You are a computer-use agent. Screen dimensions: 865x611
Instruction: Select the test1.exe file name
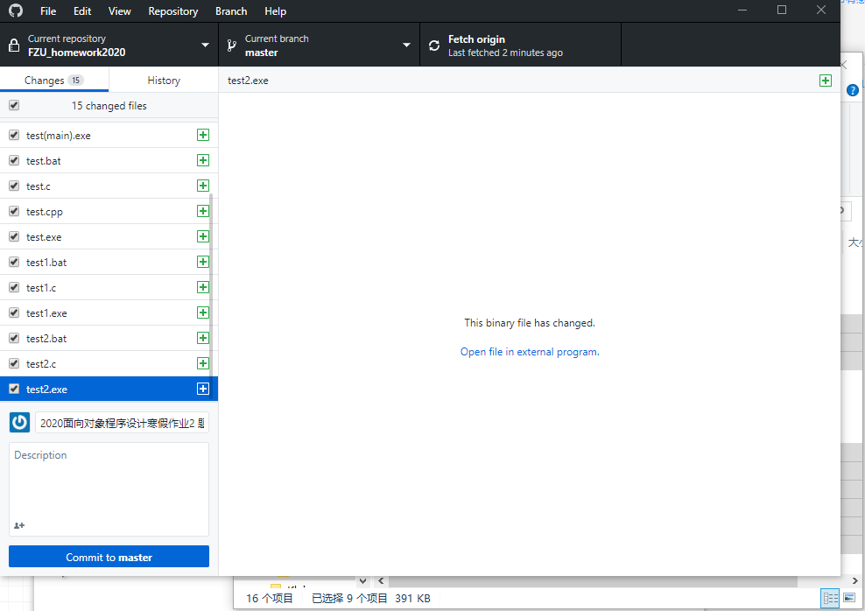[x=47, y=313]
